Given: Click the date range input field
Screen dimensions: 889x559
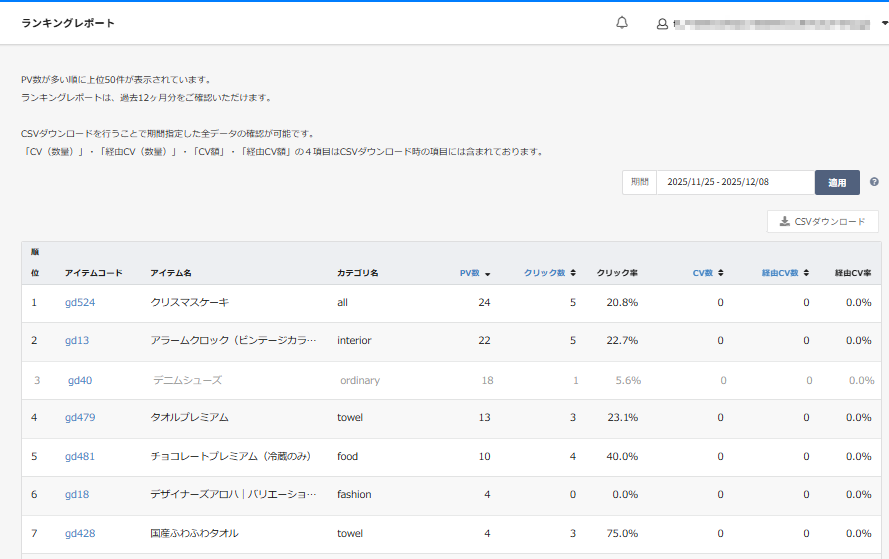Looking at the screenshot, I should click(735, 182).
